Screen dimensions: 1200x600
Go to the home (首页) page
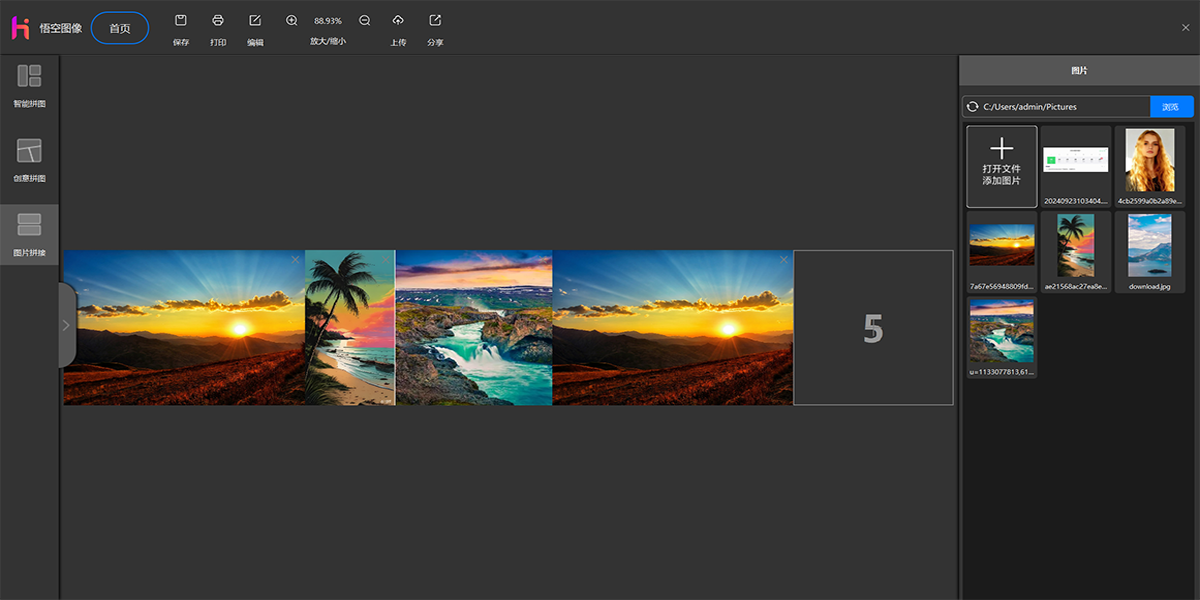tap(120, 28)
